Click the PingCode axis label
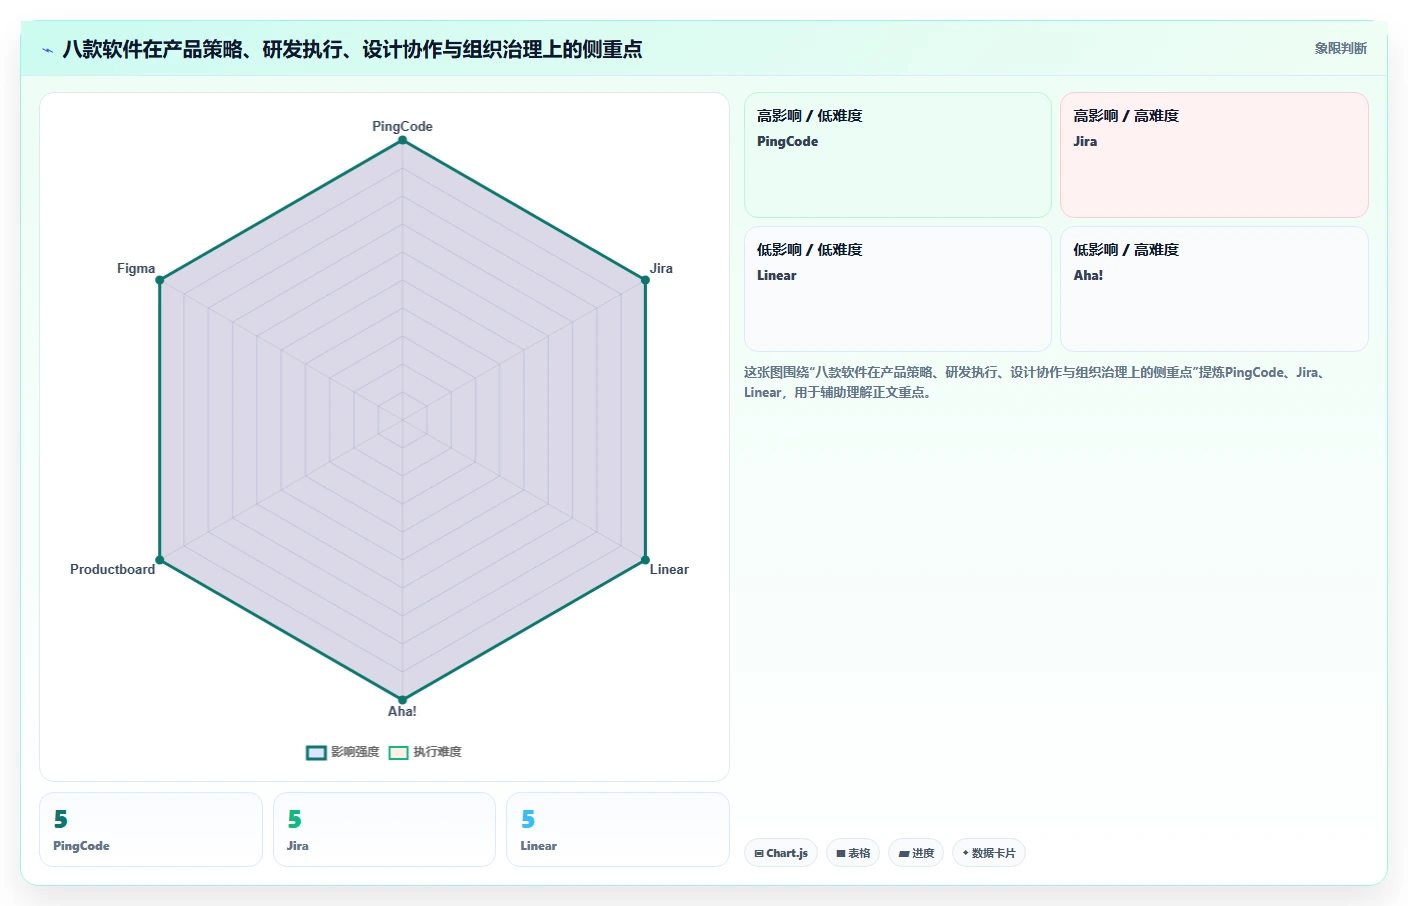 tap(402, 126)
